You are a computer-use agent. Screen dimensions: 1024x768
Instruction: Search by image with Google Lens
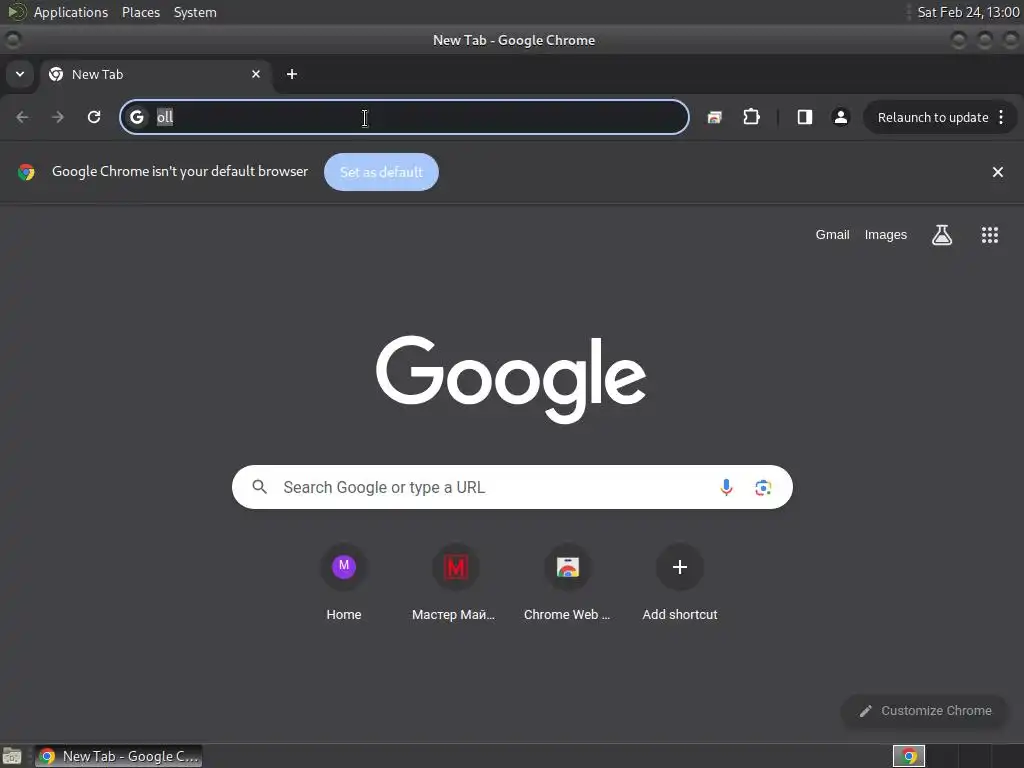(x=763, y=487)
